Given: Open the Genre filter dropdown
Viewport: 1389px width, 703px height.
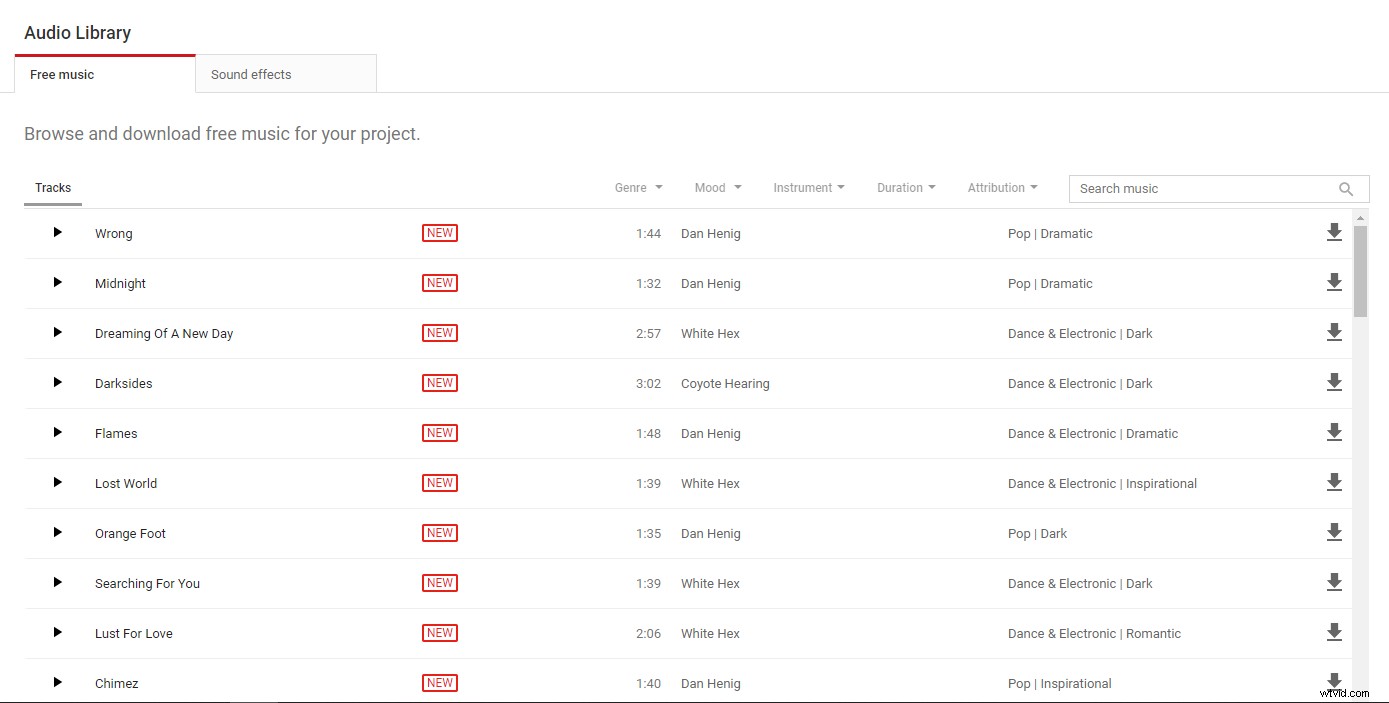Looking at the screenshot, I should (638, 188).
